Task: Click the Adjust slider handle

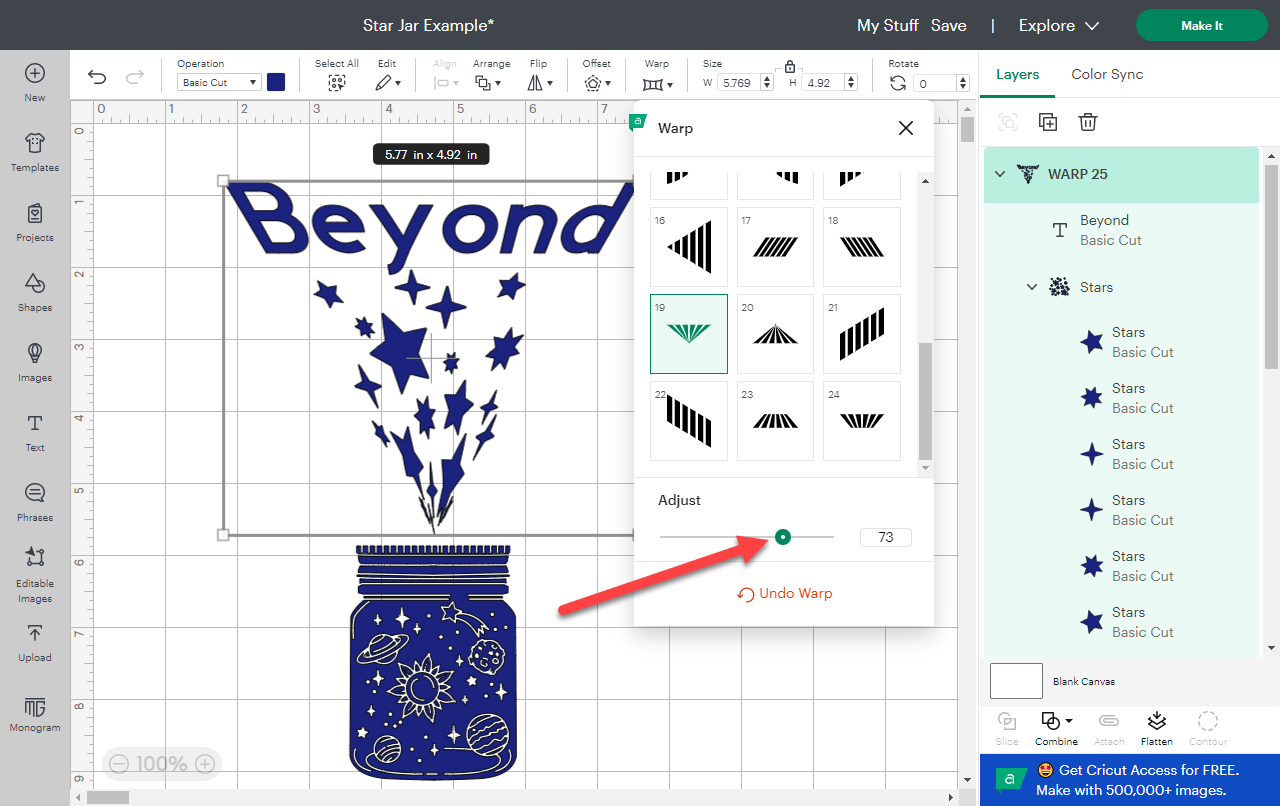Action: tap(783, 537)
